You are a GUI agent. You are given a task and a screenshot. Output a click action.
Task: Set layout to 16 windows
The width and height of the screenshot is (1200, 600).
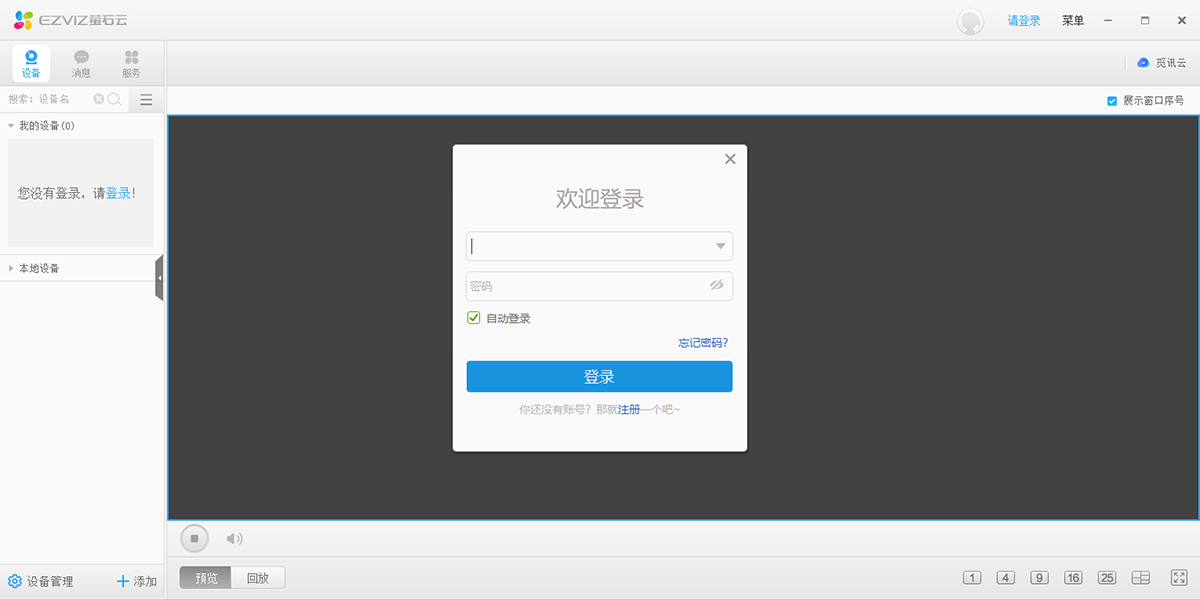coord(1073,578)
